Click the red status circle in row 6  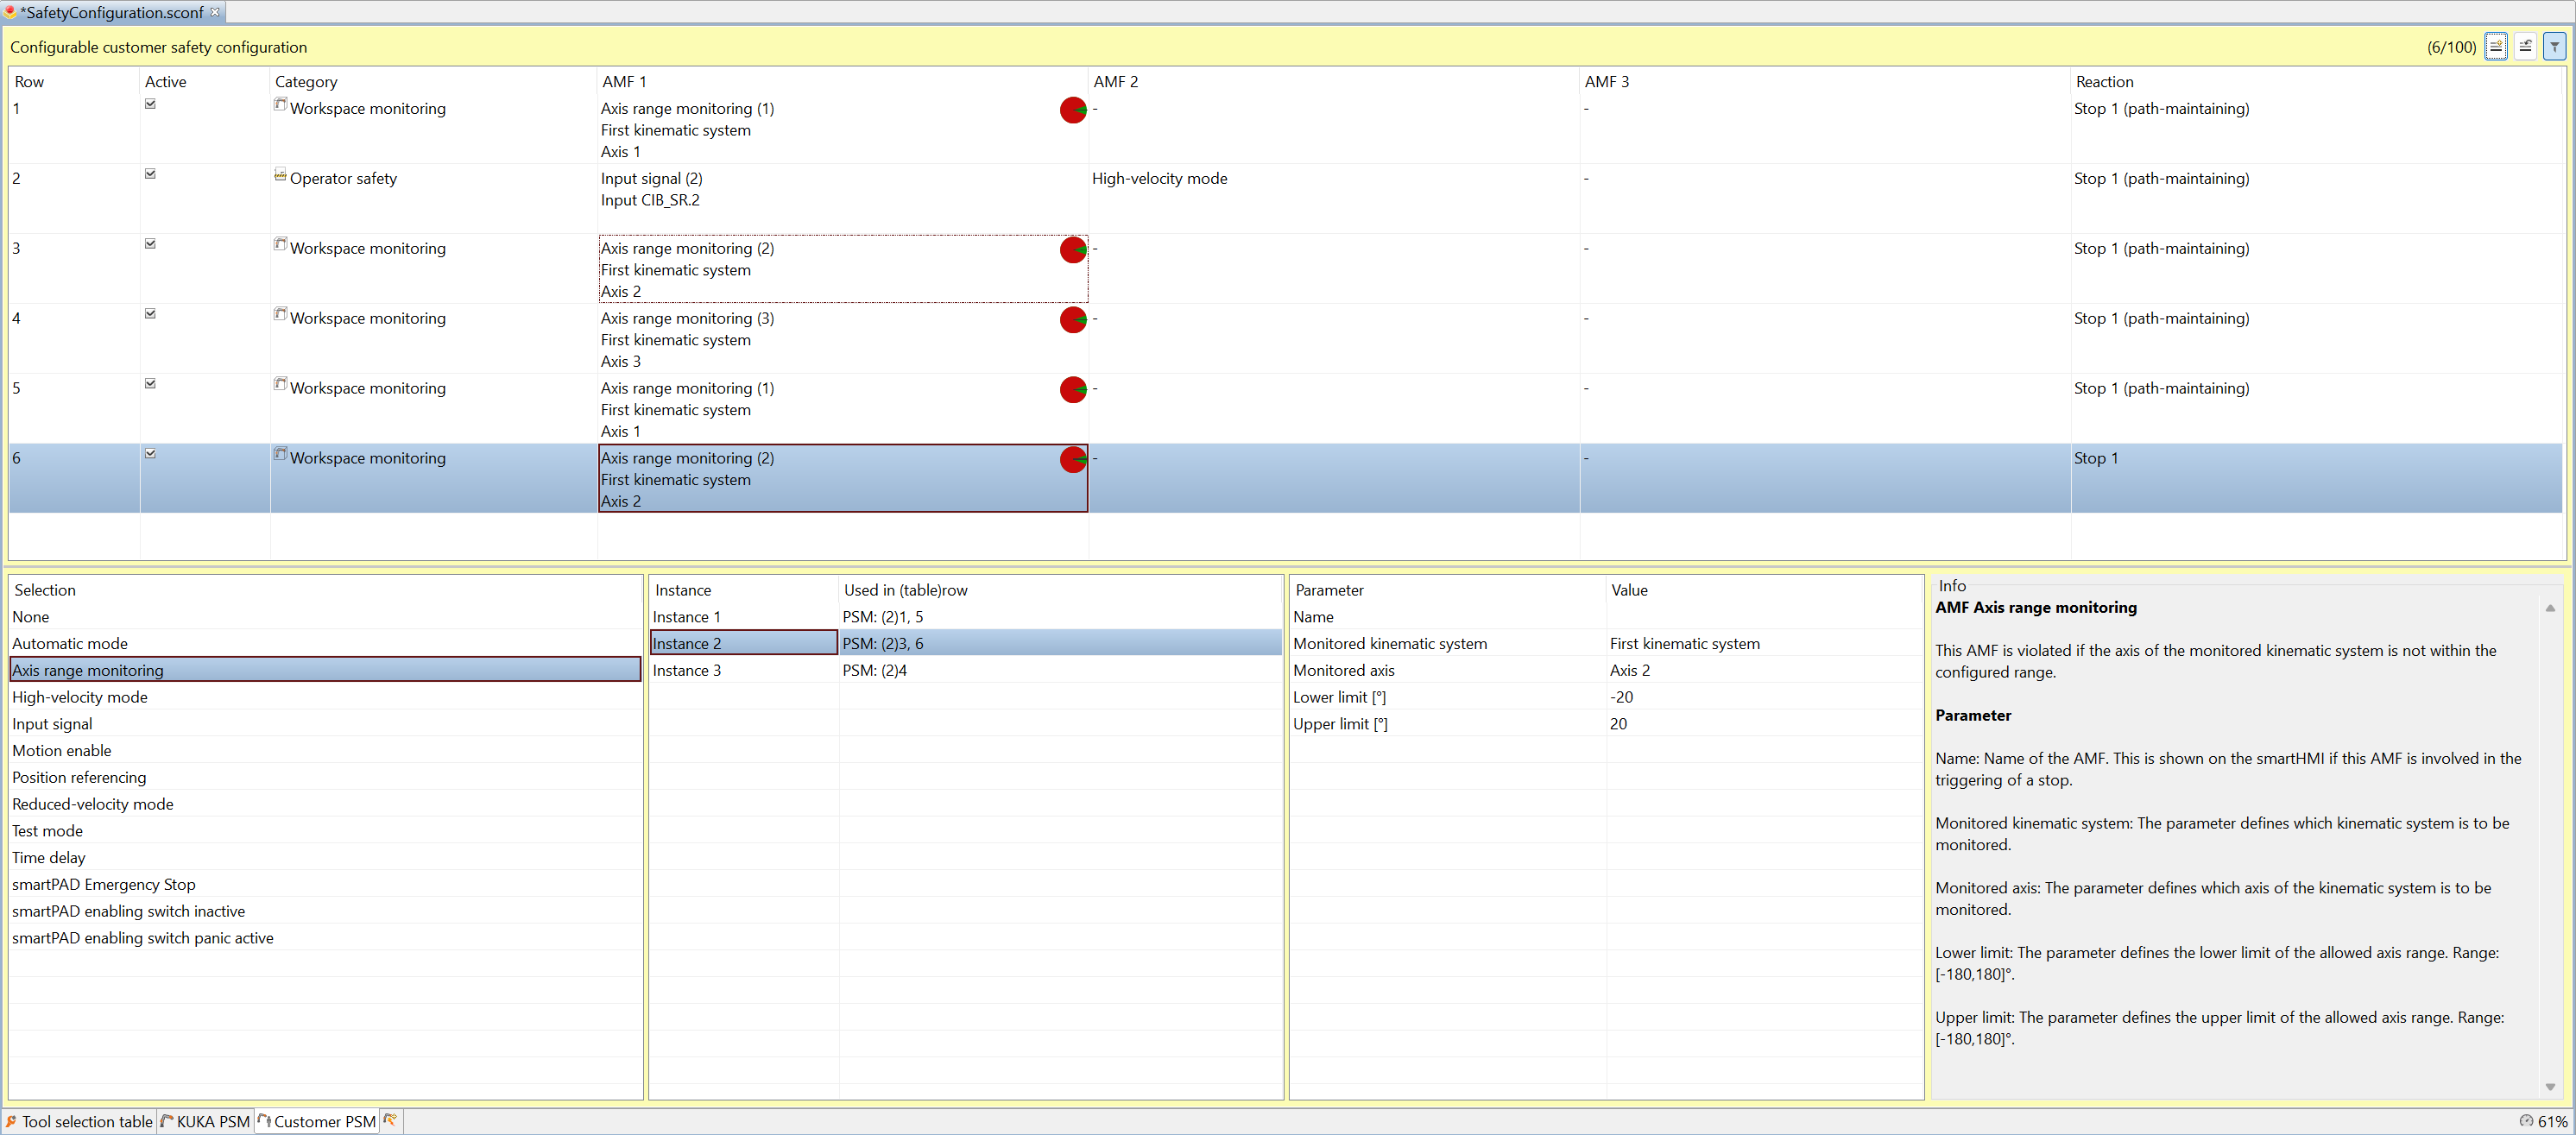(x=1071, y=460)
